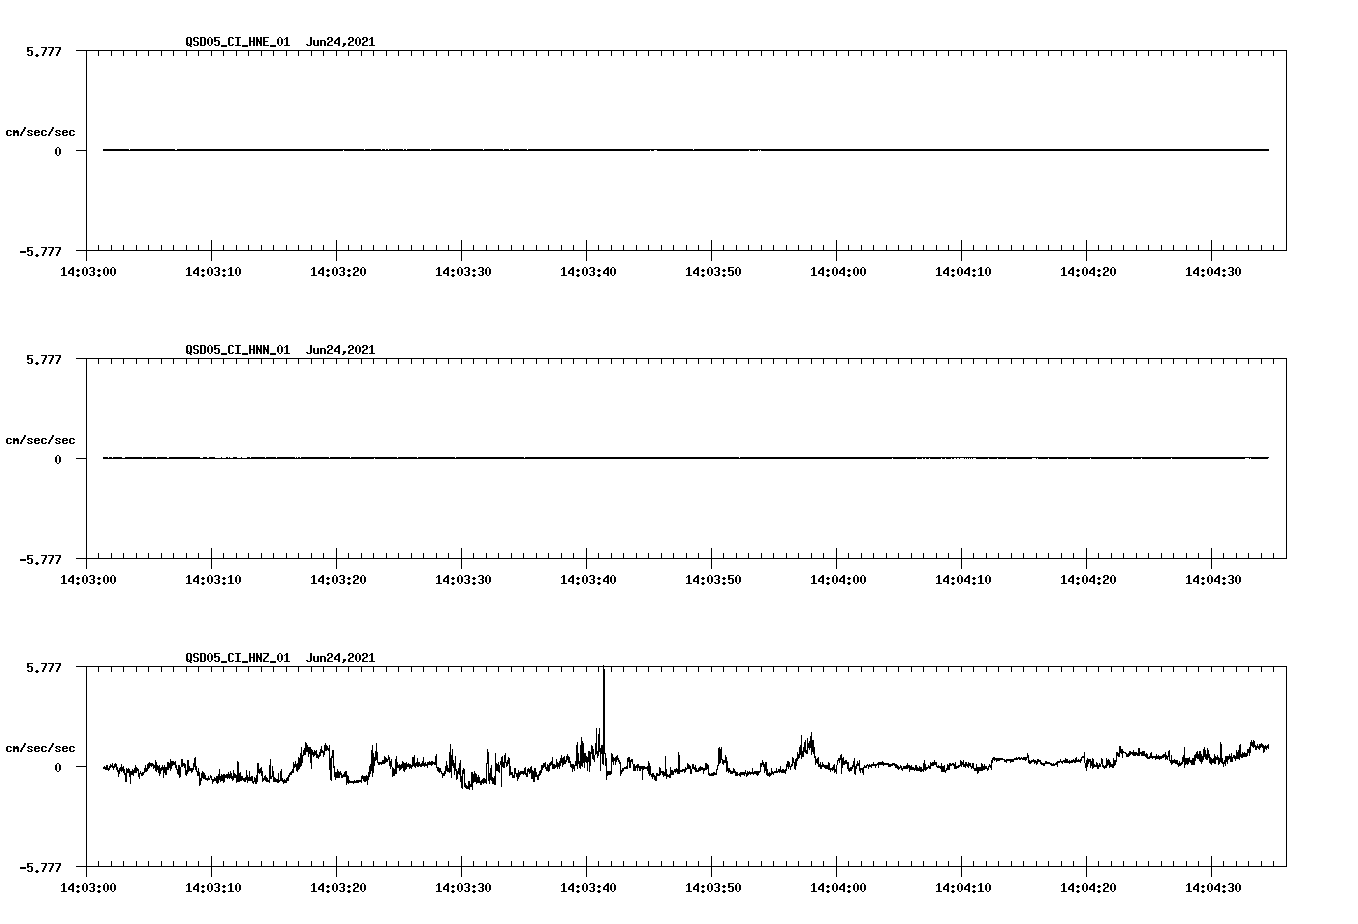Click the Jun24,2021 date on HNE plot

point(341,42)
